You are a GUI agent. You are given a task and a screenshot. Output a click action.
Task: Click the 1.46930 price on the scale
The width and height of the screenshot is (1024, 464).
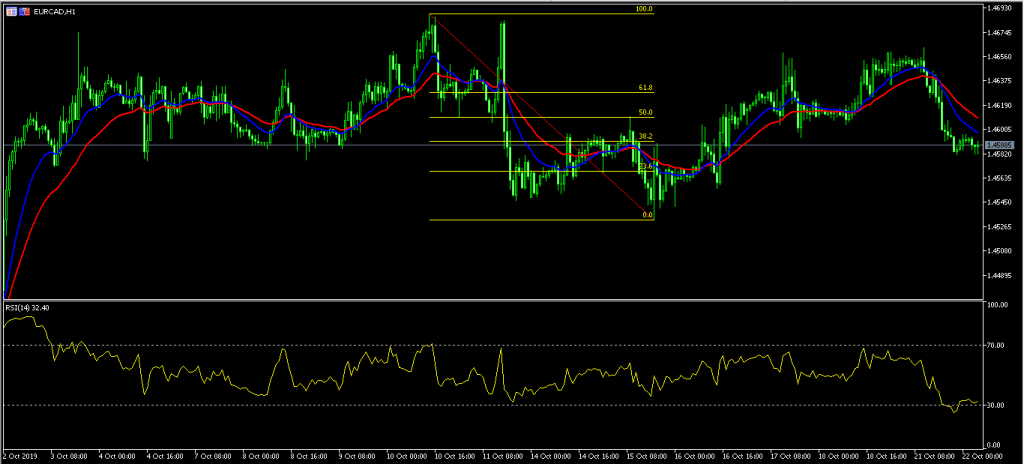tap(1001, 8)
